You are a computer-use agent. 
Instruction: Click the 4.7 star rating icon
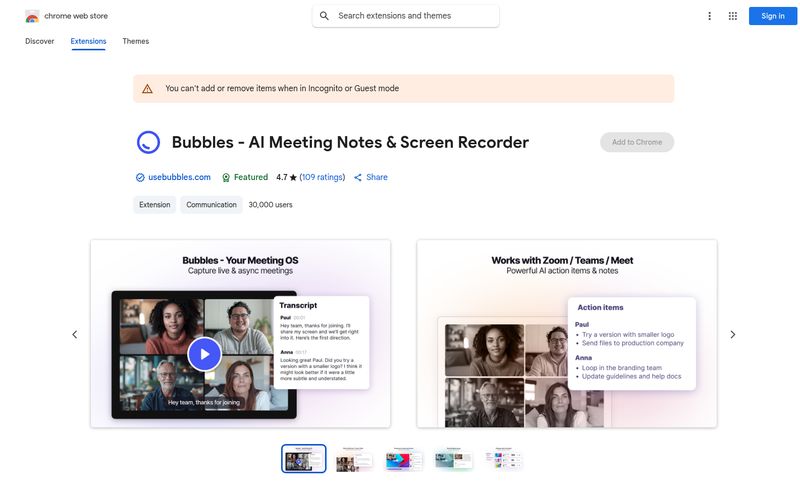(293, 178)
